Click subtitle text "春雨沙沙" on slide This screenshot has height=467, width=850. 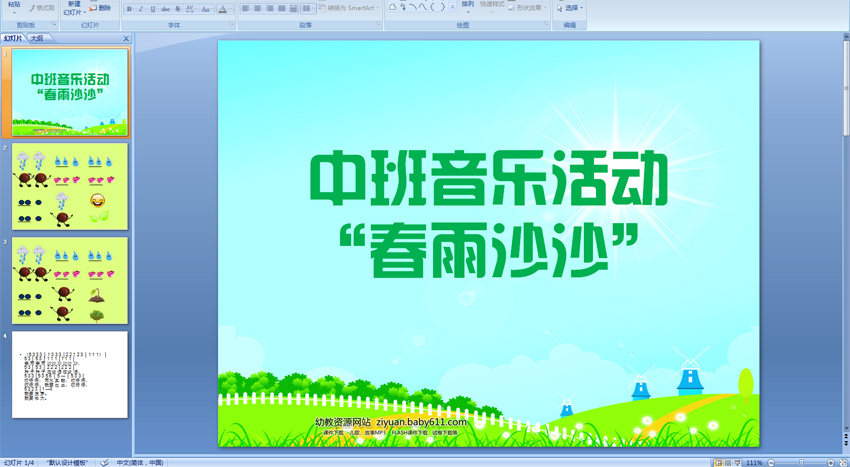(488, 251)
